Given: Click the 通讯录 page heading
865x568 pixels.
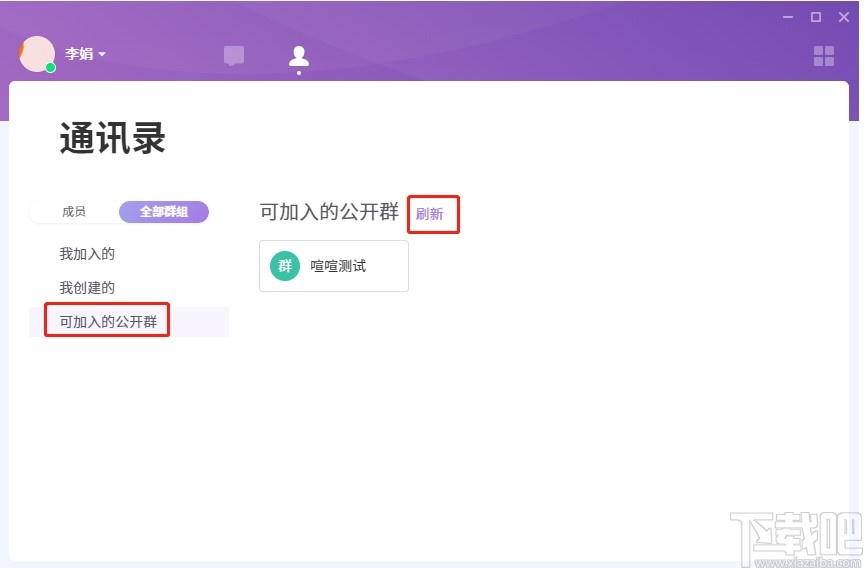Looking at the screenshot, I should point(113,138).
